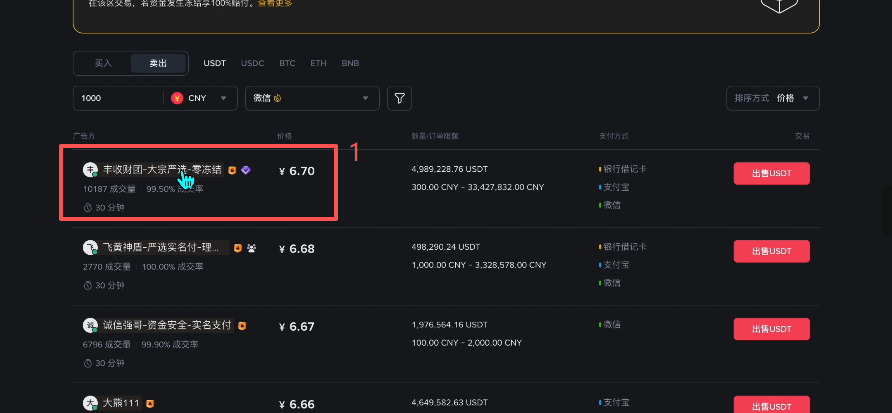This screenshot has width=892, height=413.
Task: Click the purple diamond badge beside 丰收财团
Action: [245, 170]
